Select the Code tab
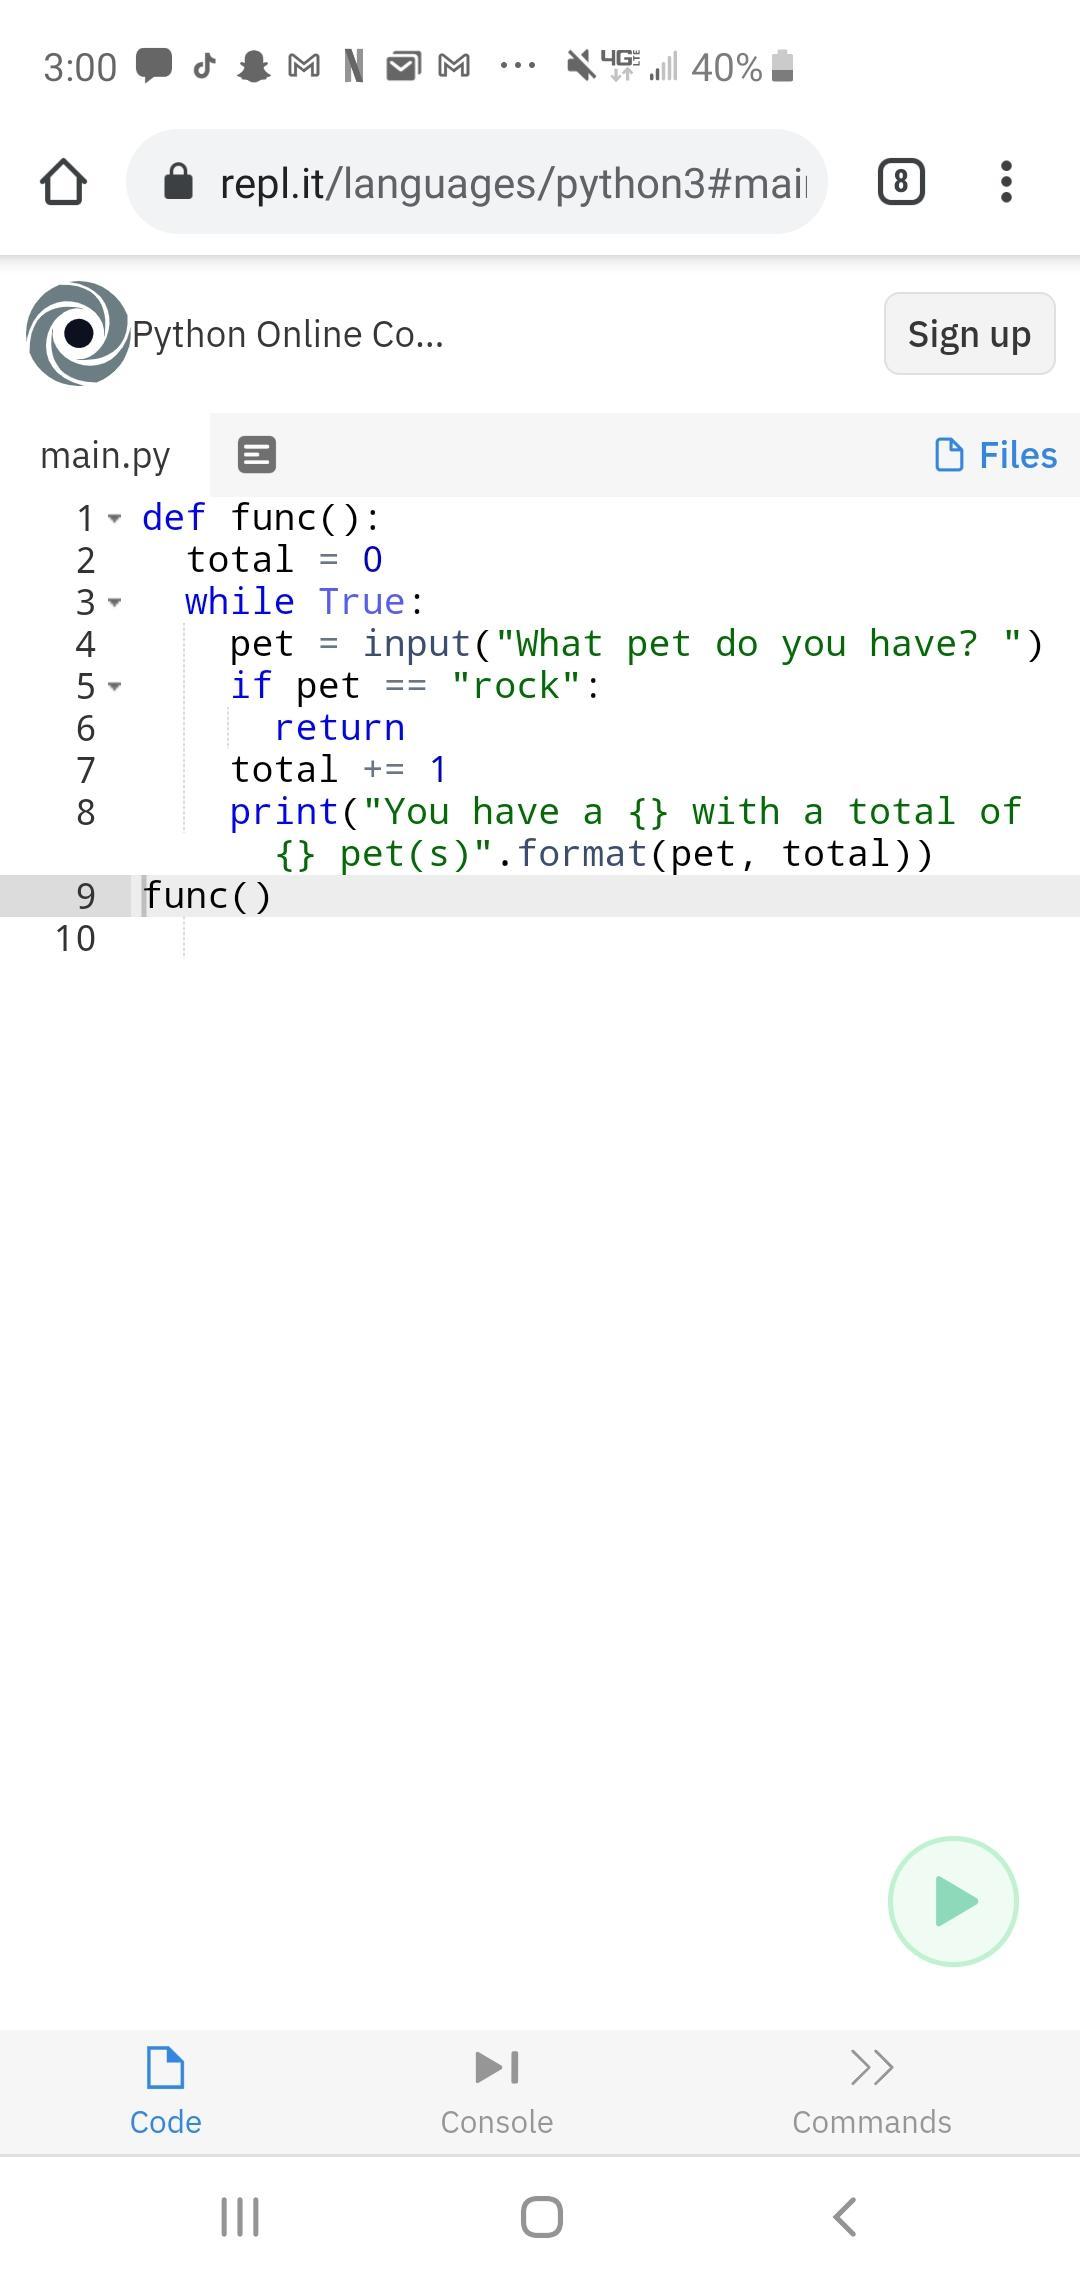 pyautogui.click(x=166, y=2092)
